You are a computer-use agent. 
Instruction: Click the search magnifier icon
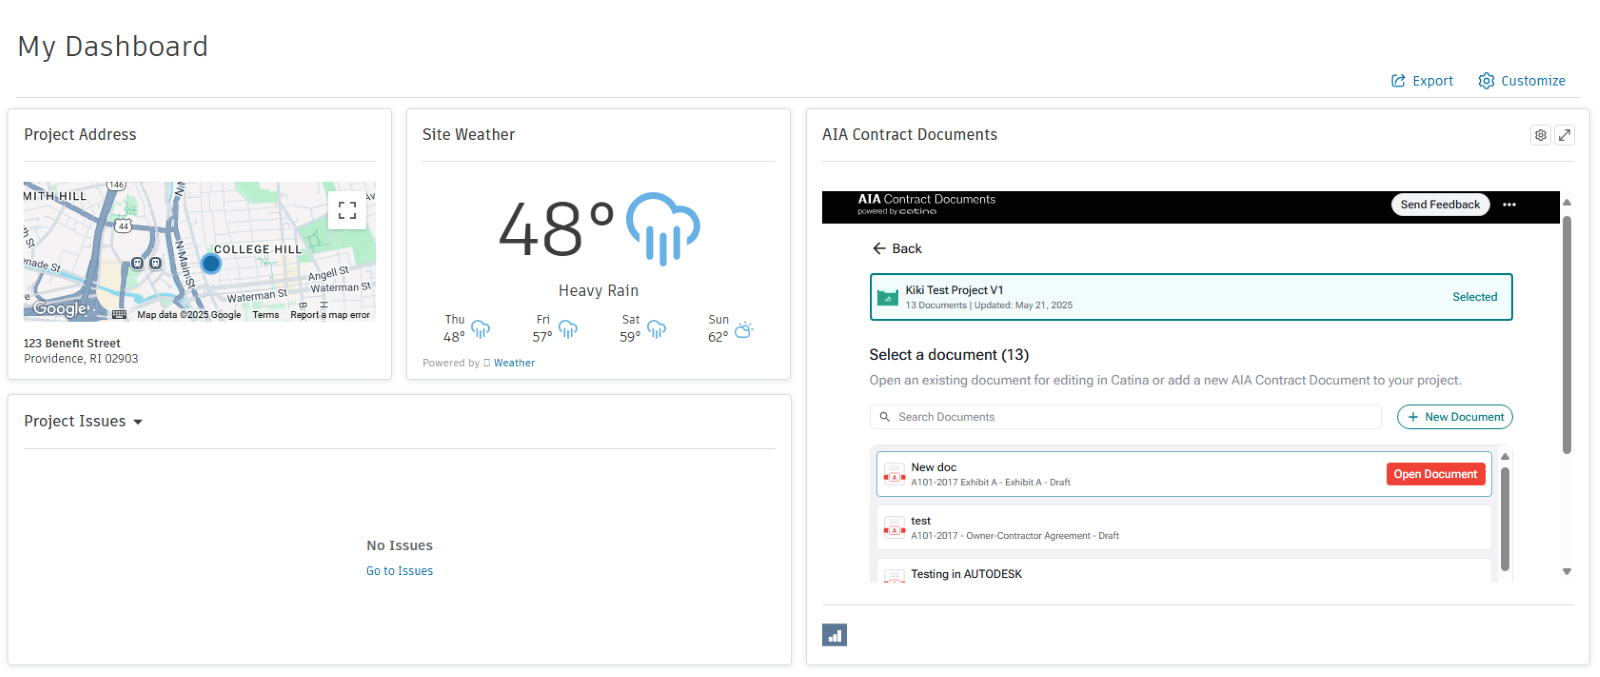click(885, 417)
